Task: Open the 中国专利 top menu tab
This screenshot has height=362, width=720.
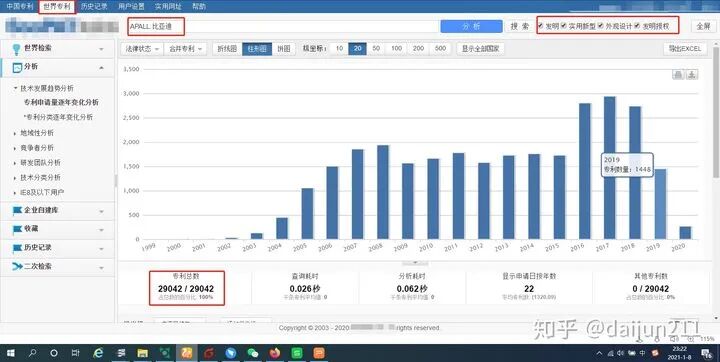Action: pos(20,6)
